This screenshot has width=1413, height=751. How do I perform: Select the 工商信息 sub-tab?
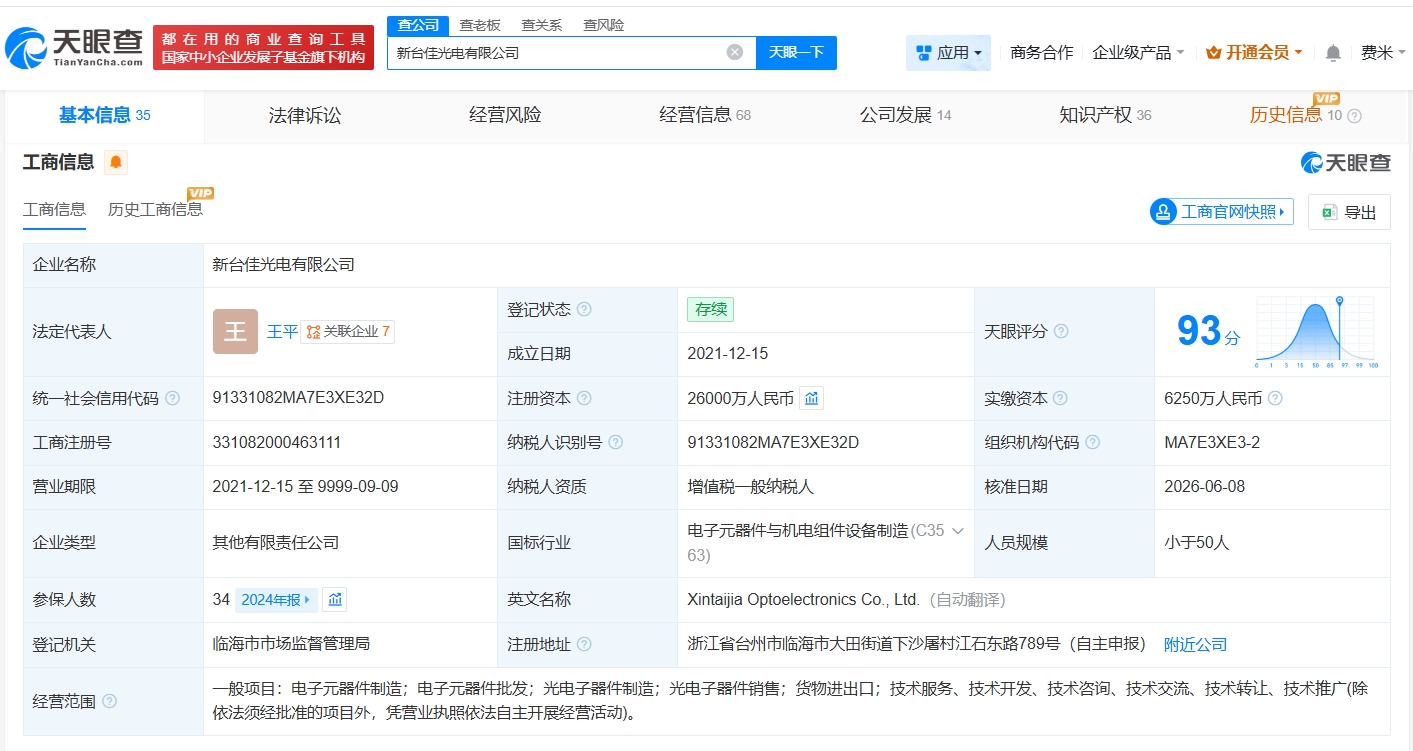point(54,209)
